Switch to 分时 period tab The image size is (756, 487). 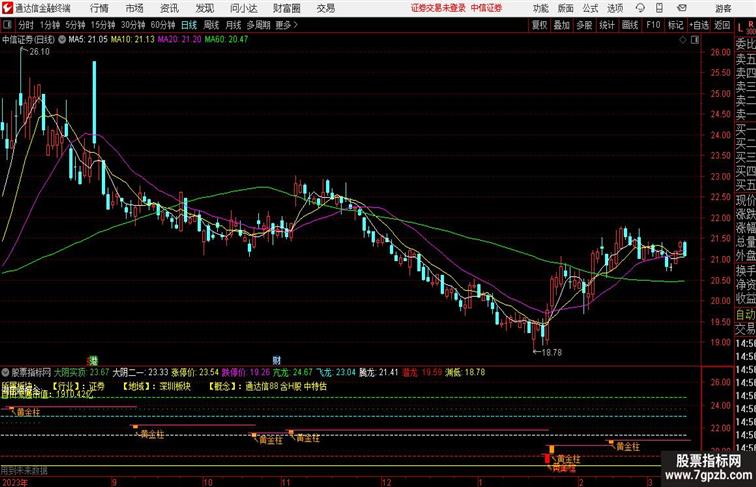[x=26, y=25]
